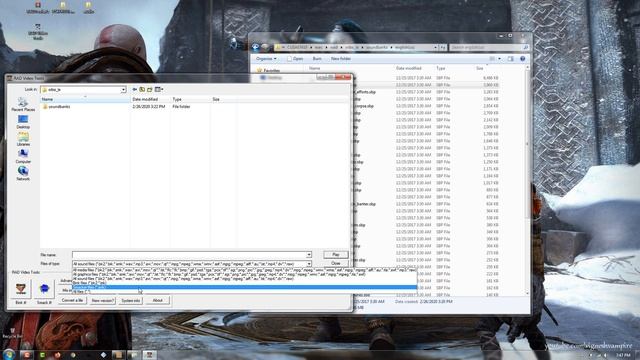This screenshot has width=640, height=360.
Task: Open Computer in the file dialog sidebar
Action: pos(23,156)
